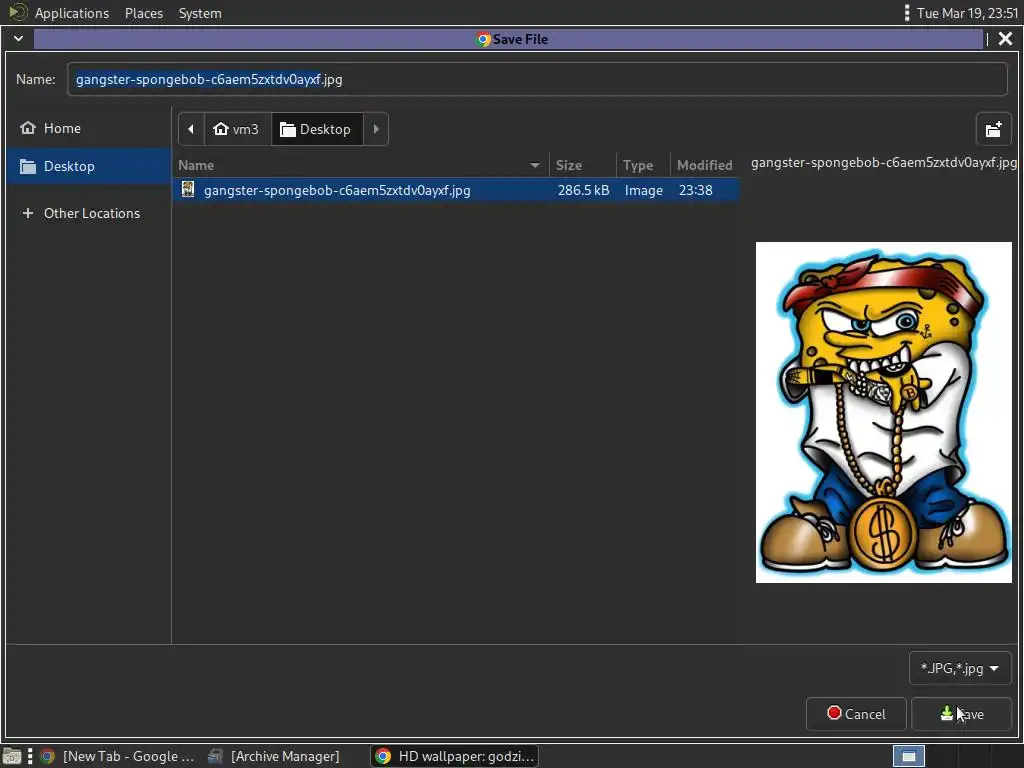This screenshot has width=1024, height=768.
Task: Click the Spongebob preview thumbnail
Action: tap(884, 412)
